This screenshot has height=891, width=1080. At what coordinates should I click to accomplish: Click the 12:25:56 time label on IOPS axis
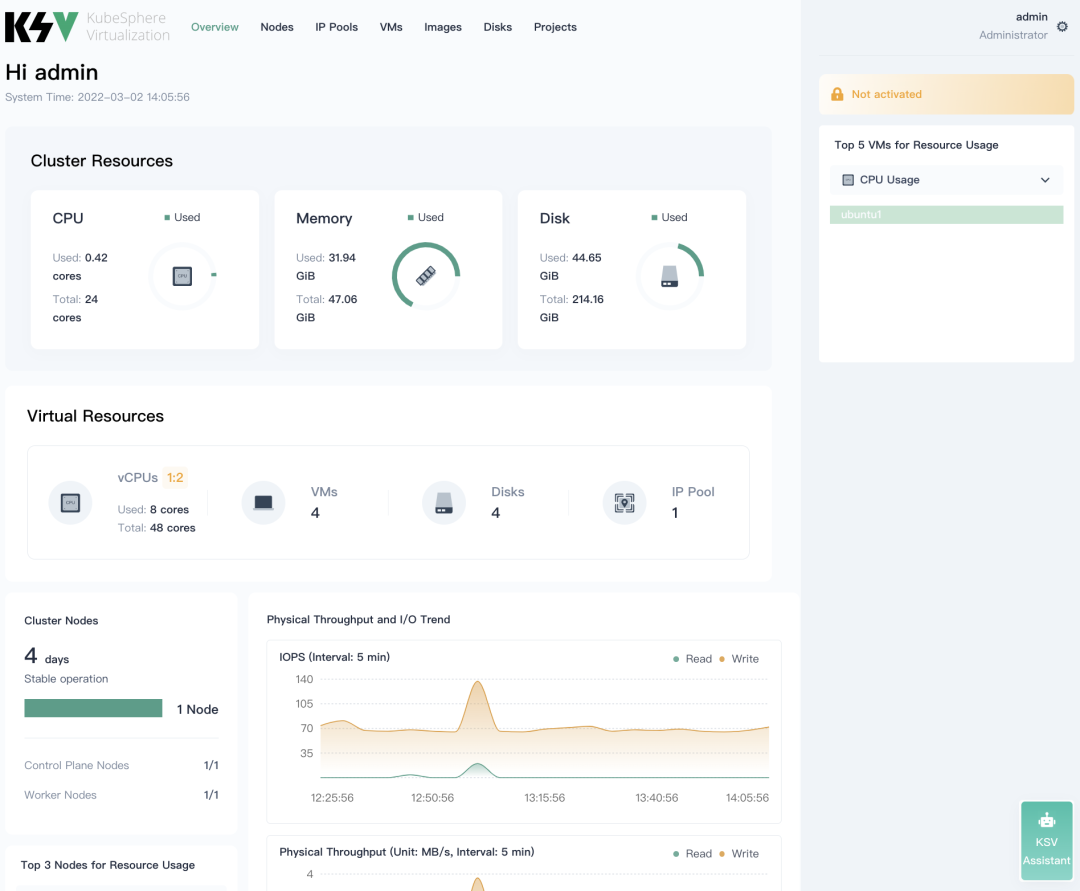pyautogui.click(x=332, y=798)
